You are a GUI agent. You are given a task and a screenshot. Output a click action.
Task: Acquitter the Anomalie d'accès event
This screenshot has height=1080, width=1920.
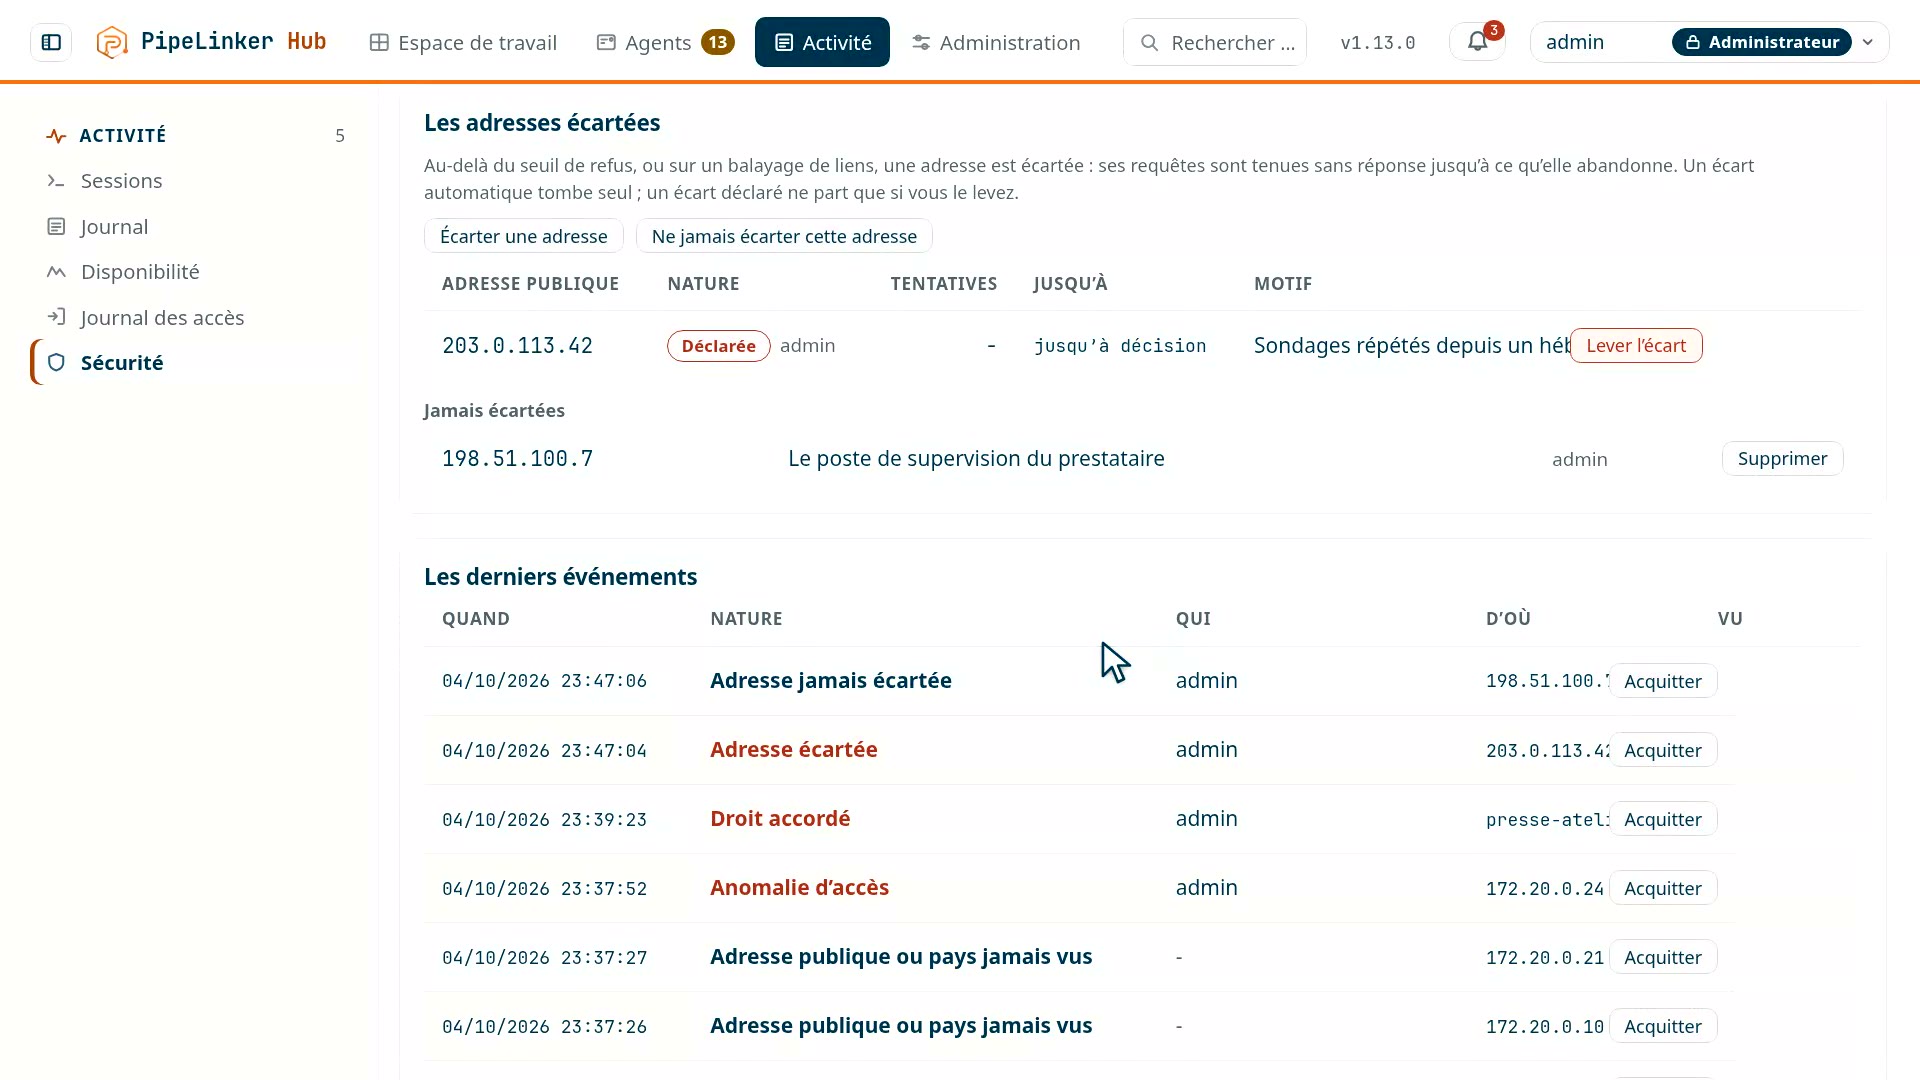coord(1662,888)
